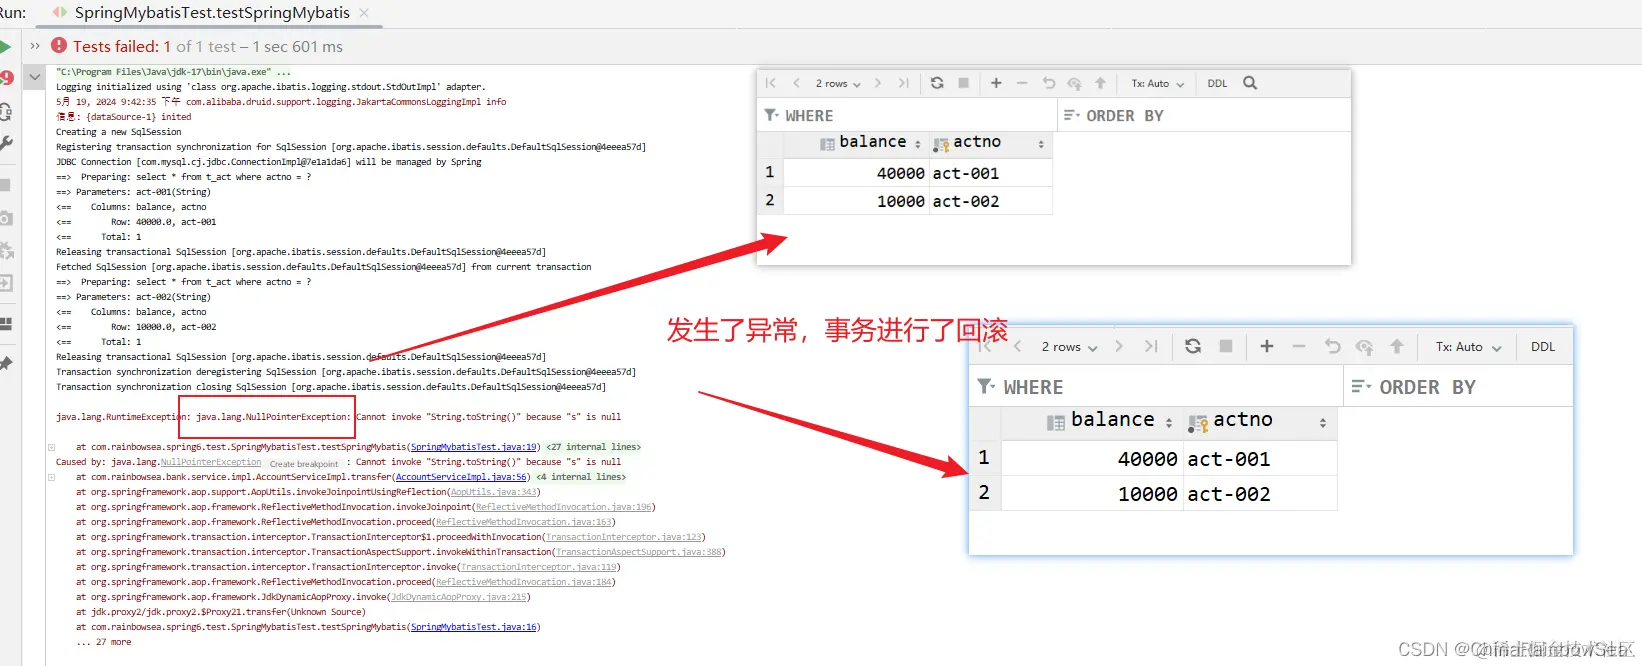
Task: Select 10000 balance cell in upper data panel
Action: [x=855, y=201]
